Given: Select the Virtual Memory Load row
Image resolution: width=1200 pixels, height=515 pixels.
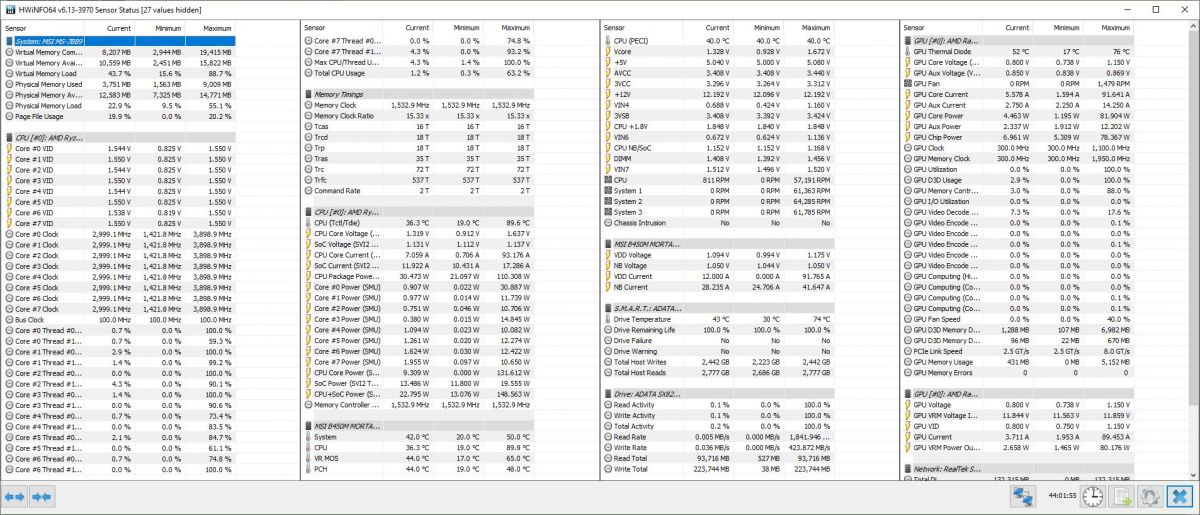Looking at the screenshot, I should [x=118, y=73].
